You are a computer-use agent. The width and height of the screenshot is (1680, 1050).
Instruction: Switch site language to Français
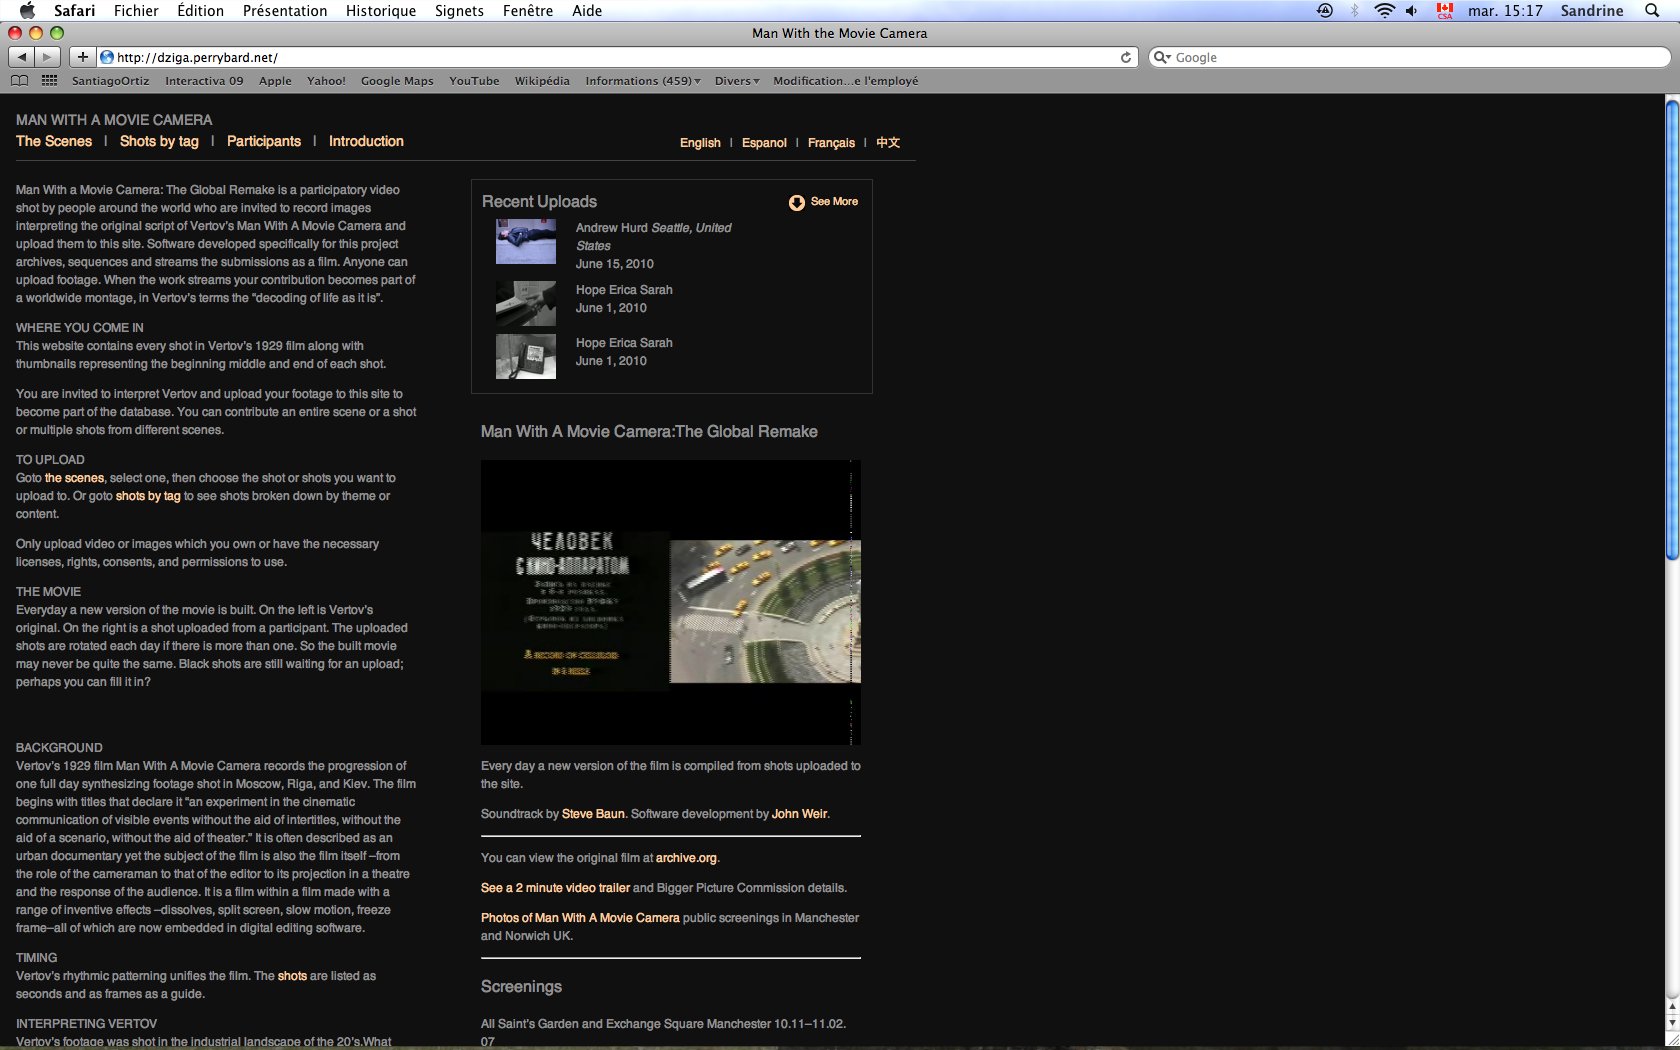(831, 143)
